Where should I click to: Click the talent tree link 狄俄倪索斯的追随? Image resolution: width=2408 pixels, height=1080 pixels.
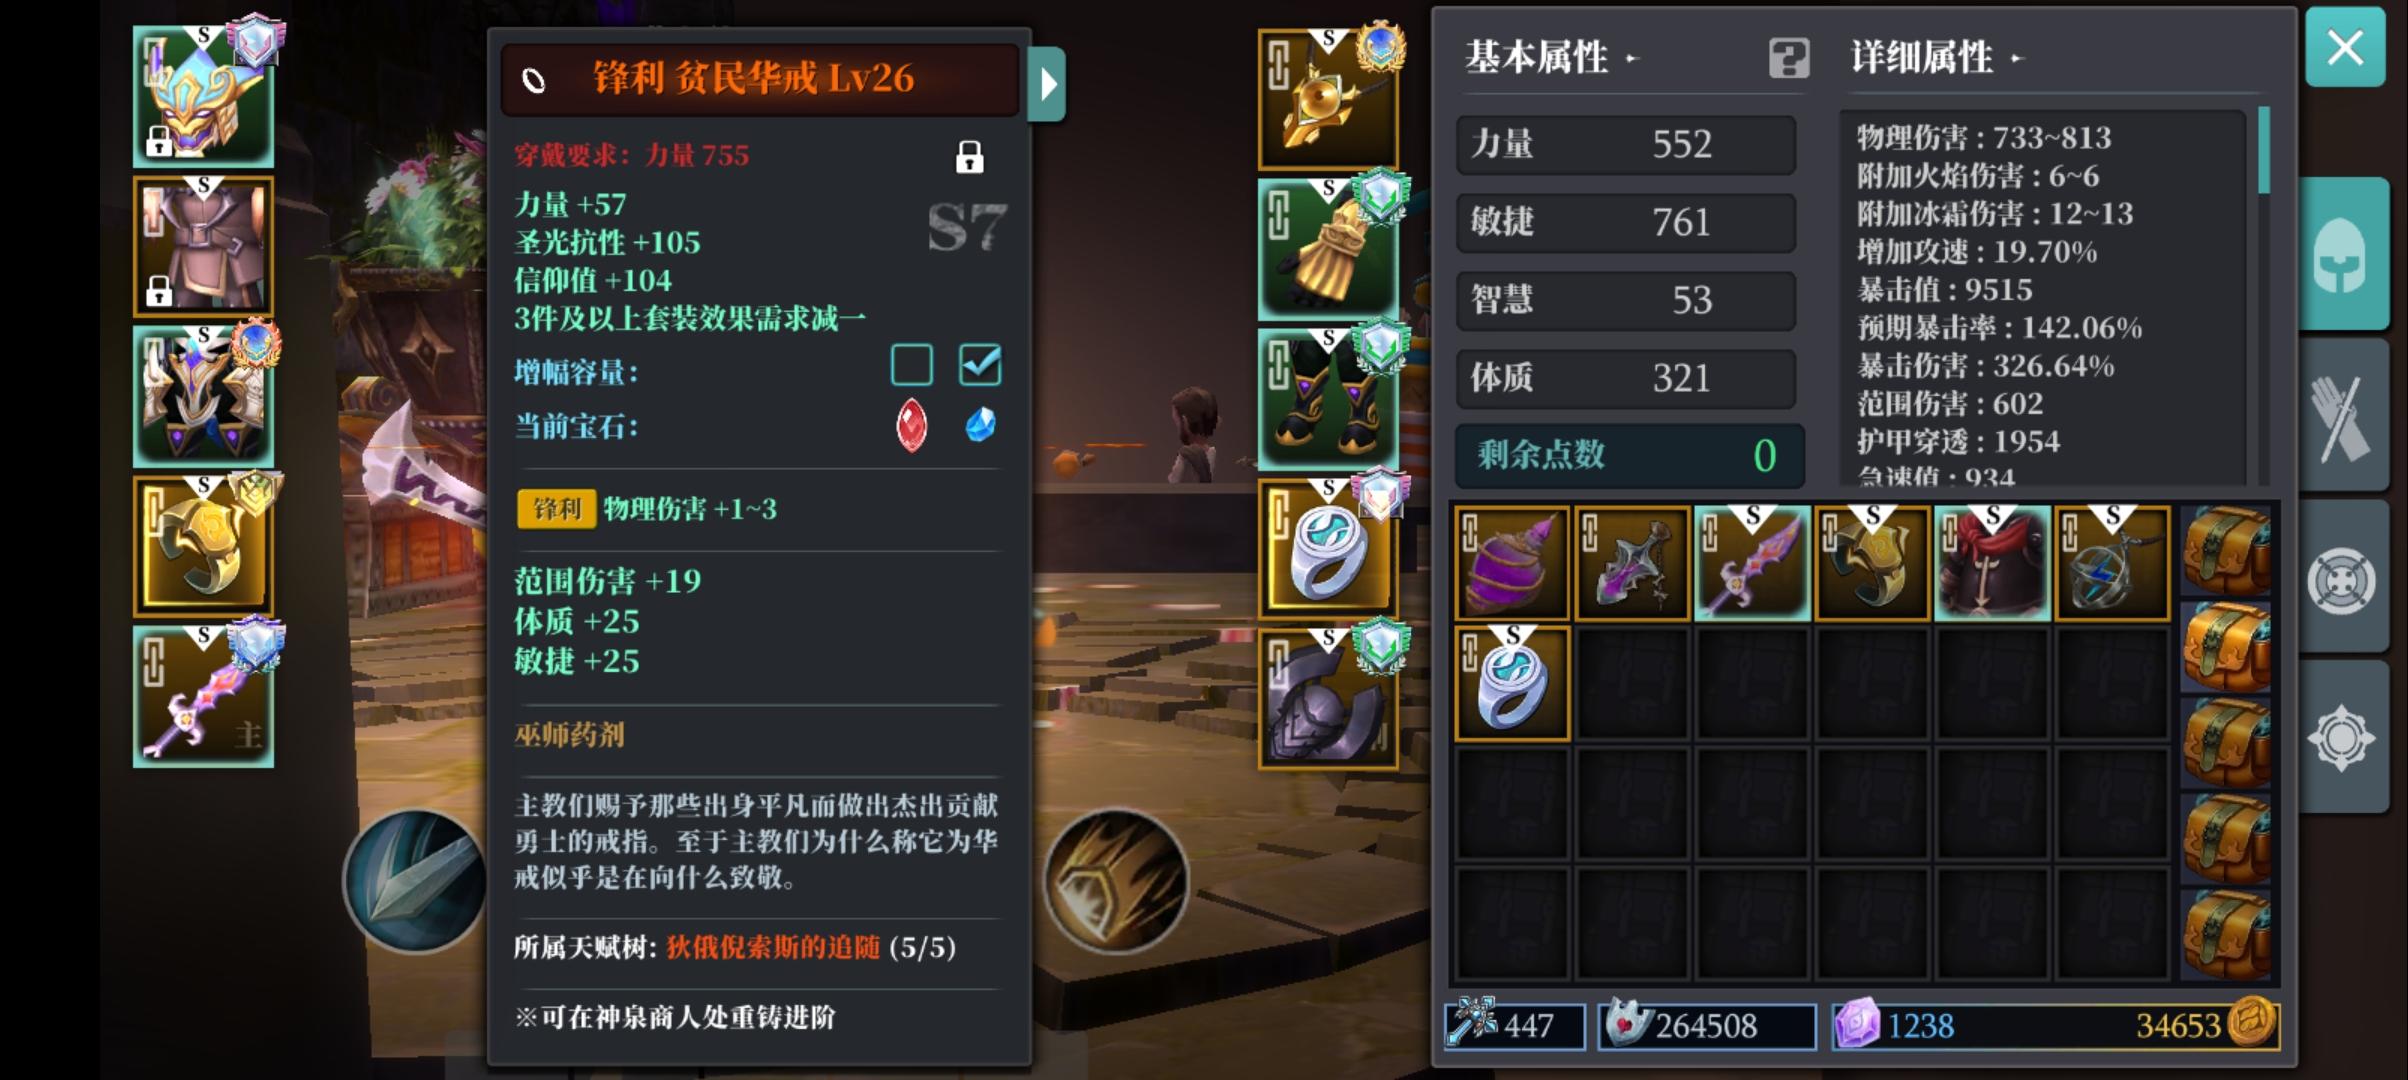(x=773, y=947)
